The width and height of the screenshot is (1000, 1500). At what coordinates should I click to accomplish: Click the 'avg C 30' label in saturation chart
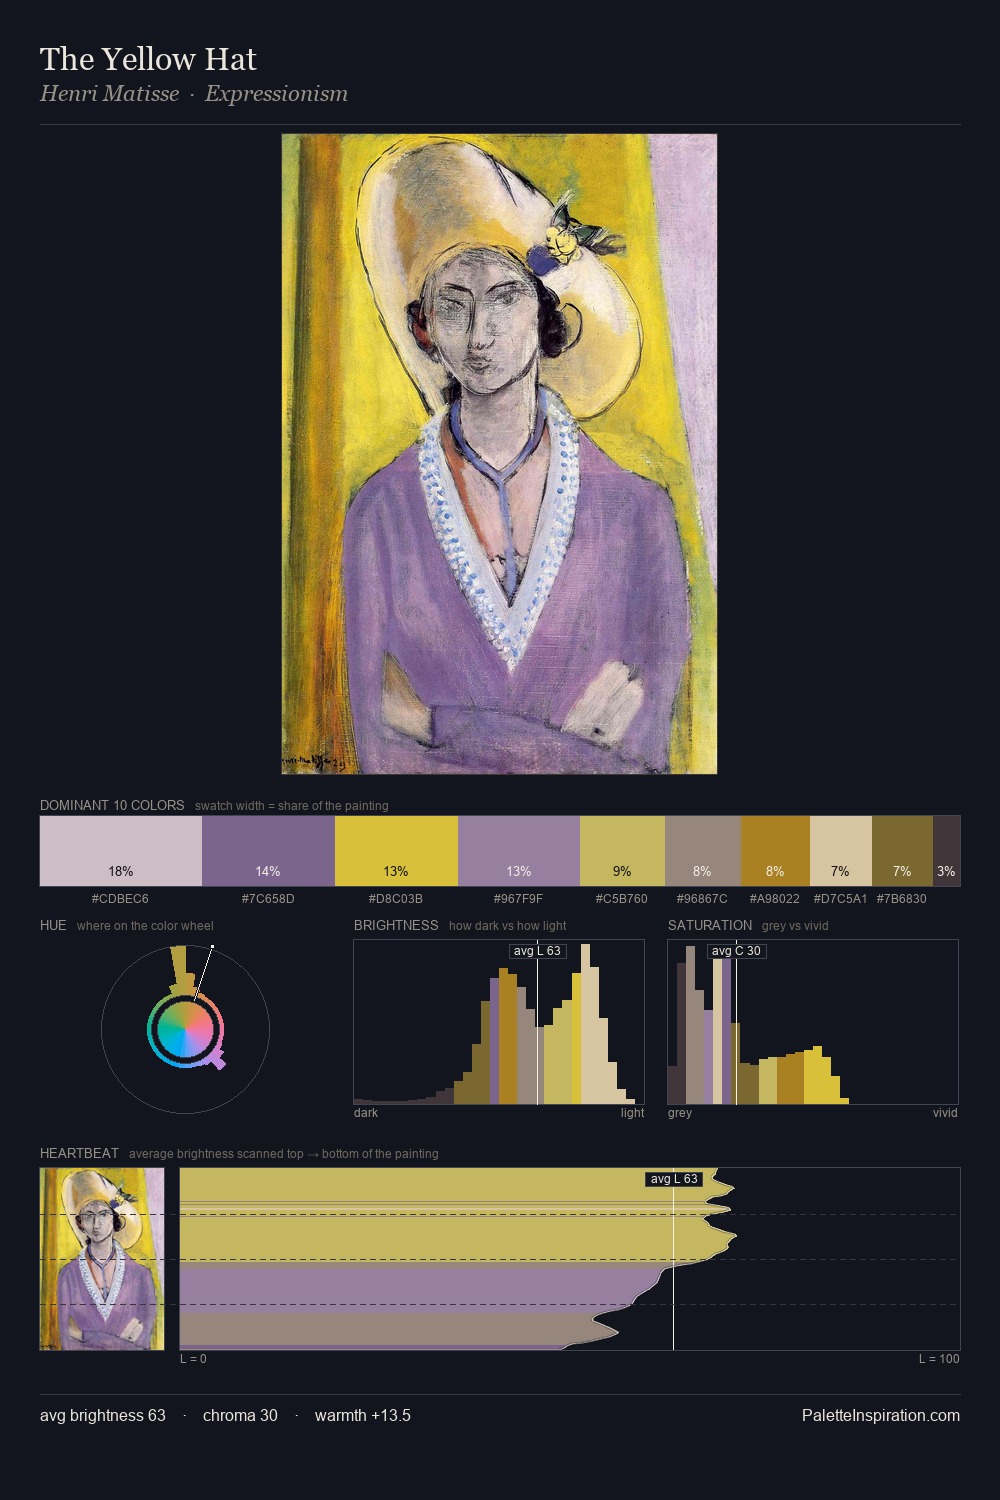click(736, 951)
